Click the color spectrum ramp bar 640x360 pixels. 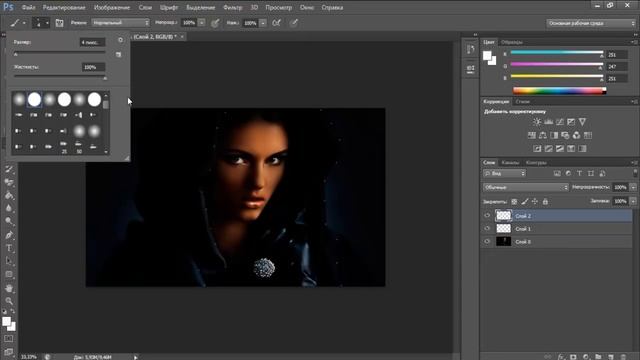click(x=559, y=91)
